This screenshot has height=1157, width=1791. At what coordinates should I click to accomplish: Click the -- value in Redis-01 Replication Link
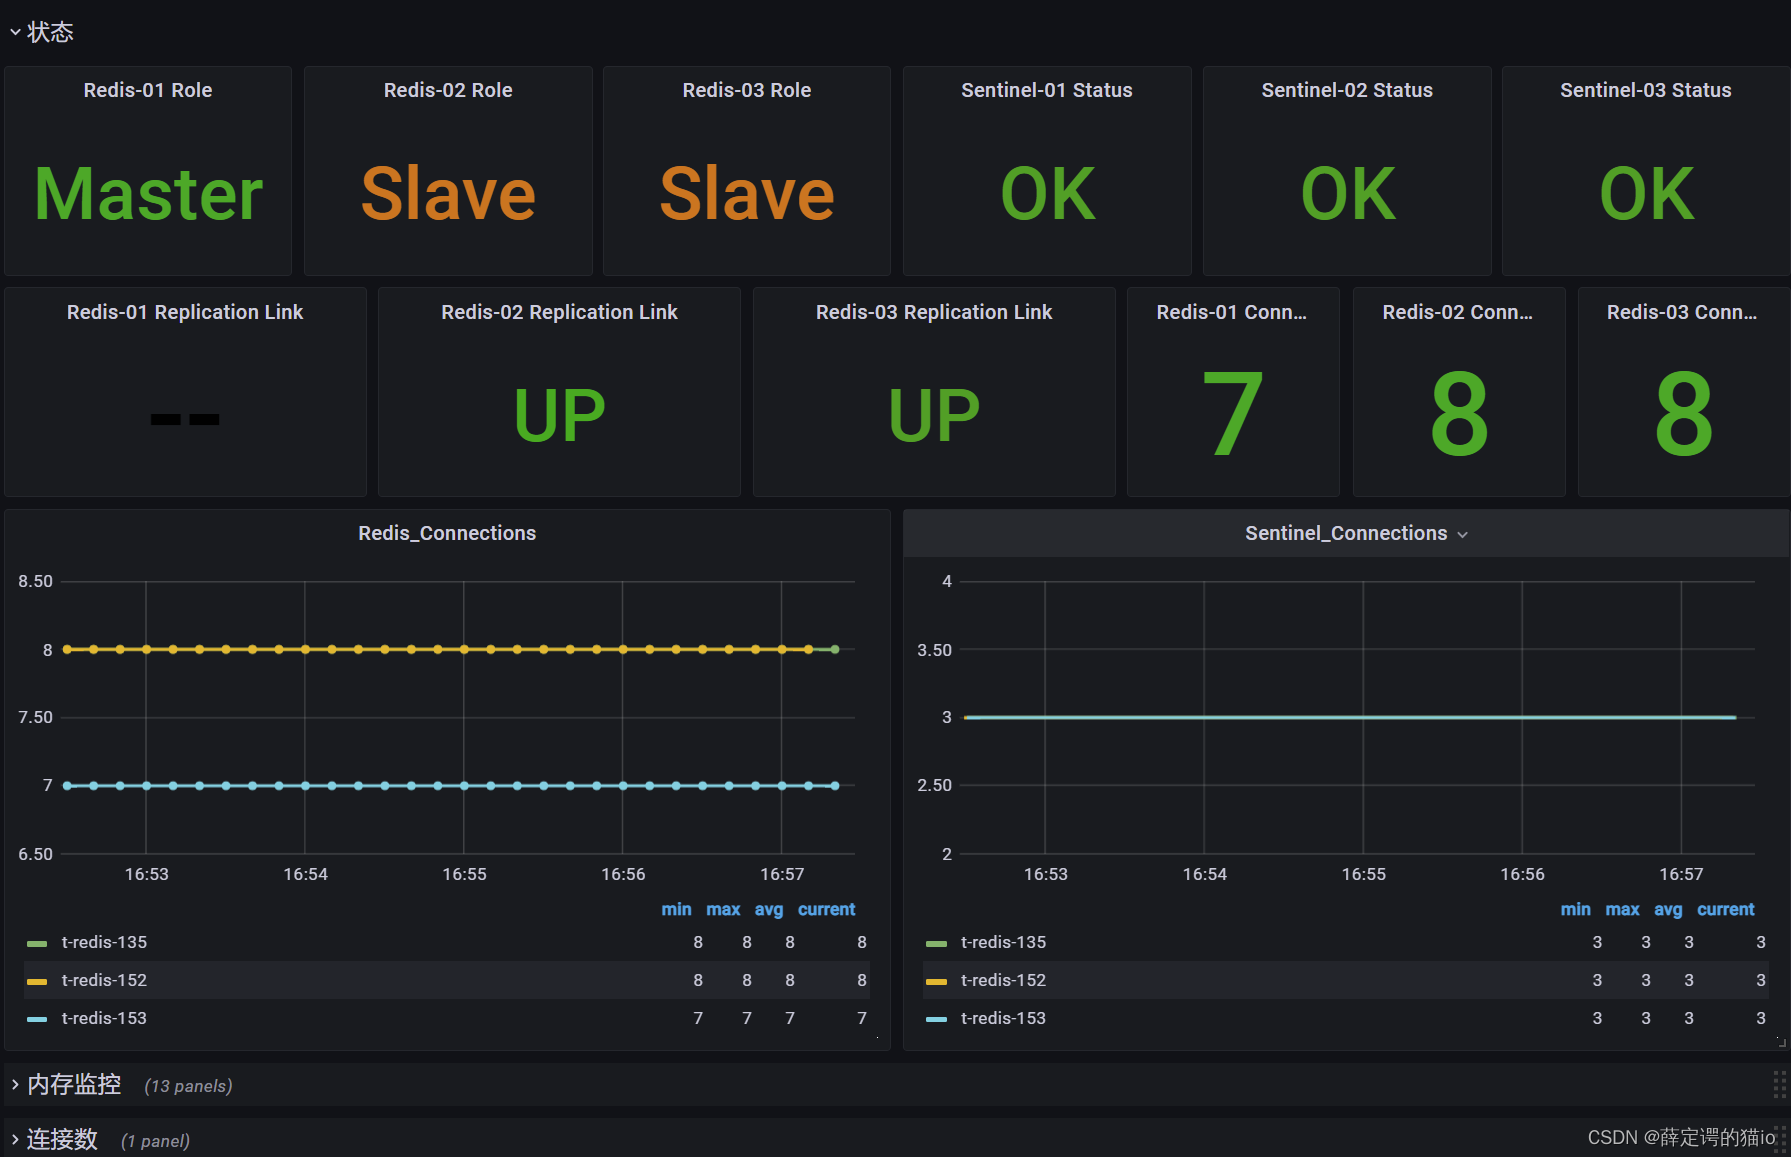[x=185, y=420]
